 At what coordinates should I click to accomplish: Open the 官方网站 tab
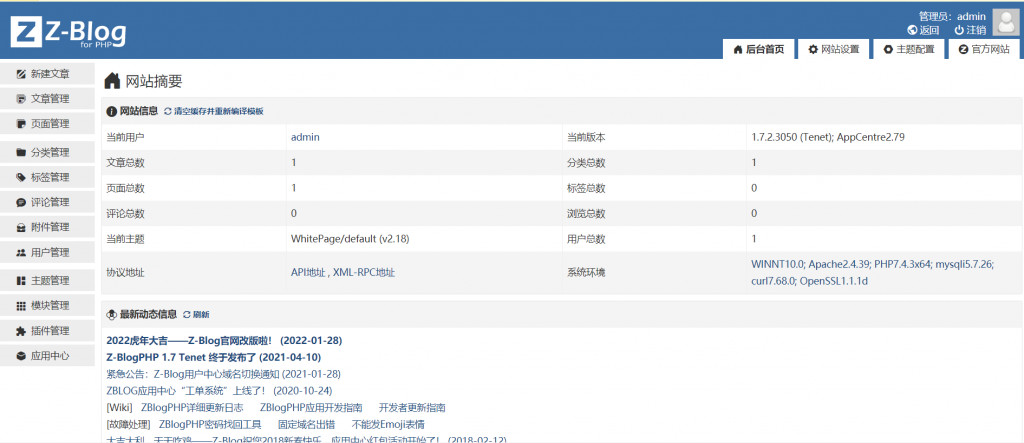point(984,50)
